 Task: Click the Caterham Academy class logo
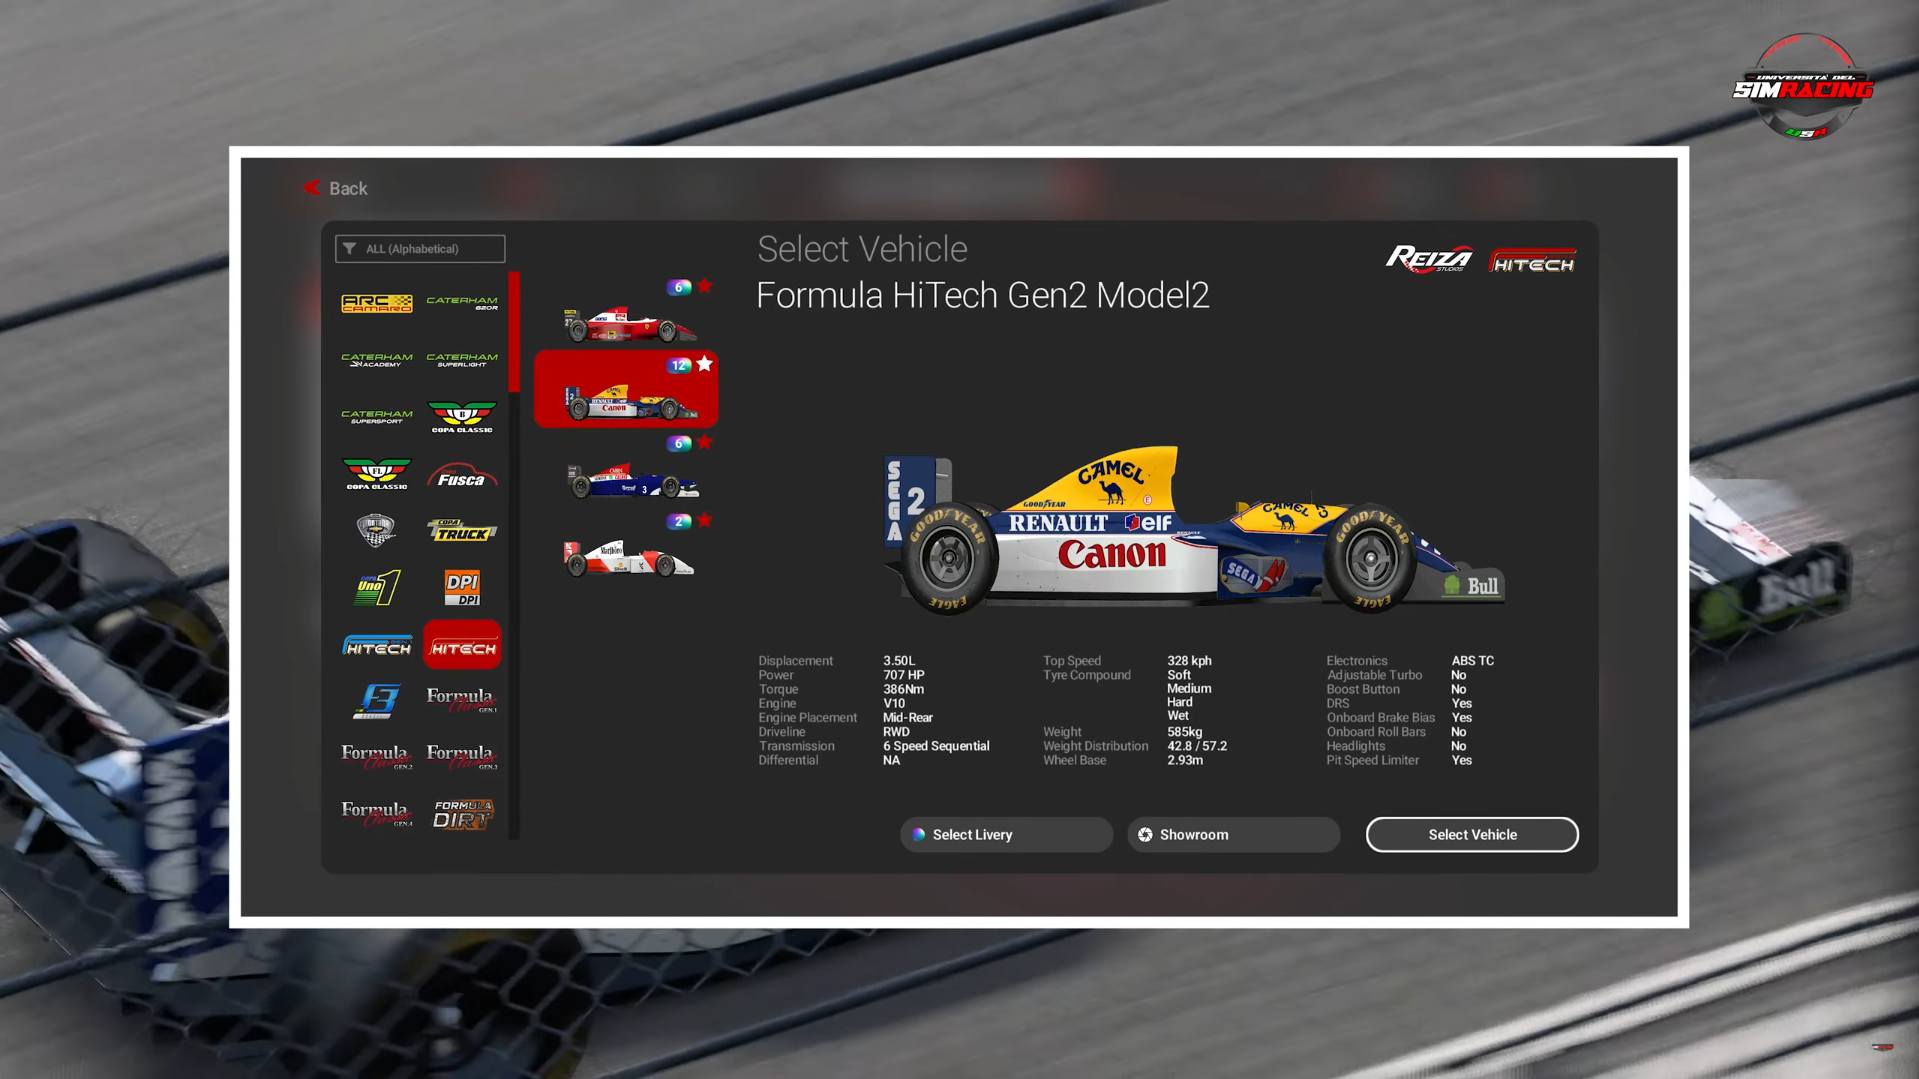coord(376,360)
